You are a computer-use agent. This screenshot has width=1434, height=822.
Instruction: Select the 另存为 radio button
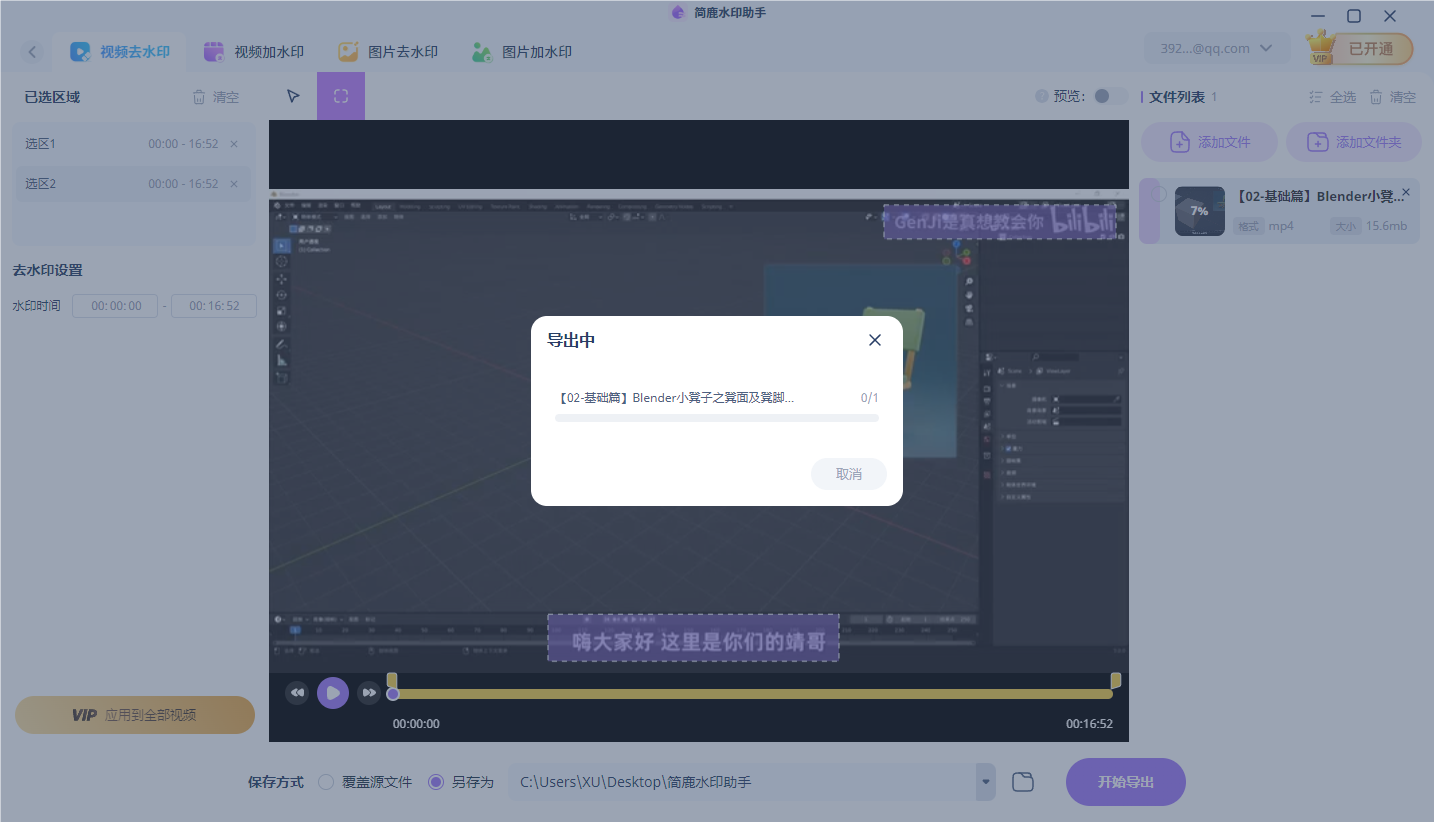pyautogui.click(x=436, y=782)
